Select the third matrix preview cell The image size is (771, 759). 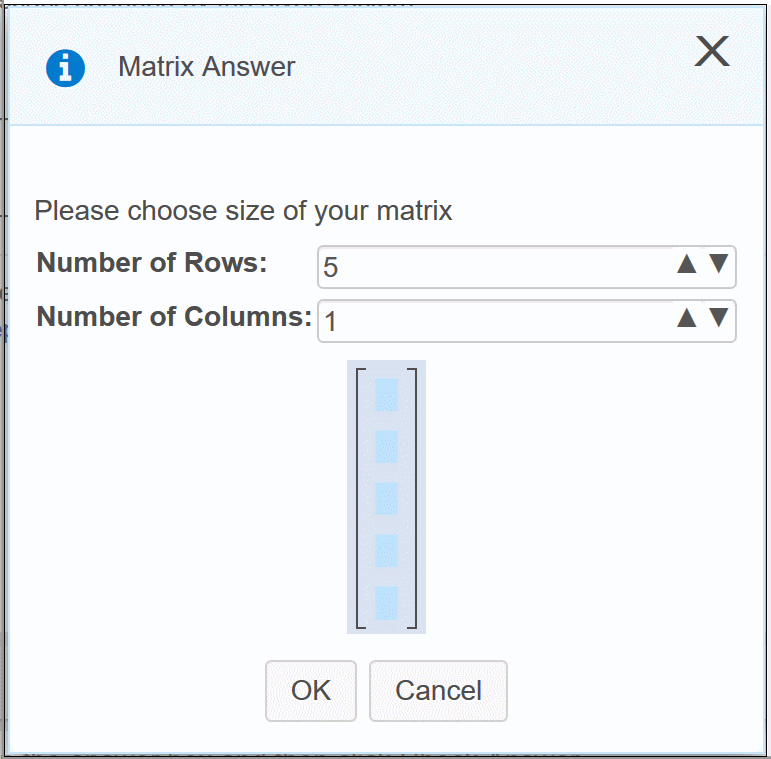(x=386, y=499)
